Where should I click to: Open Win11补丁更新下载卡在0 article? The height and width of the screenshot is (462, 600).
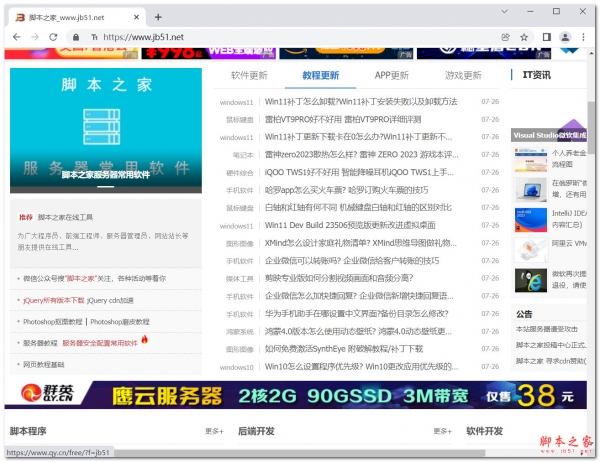[x=358, y=137]
